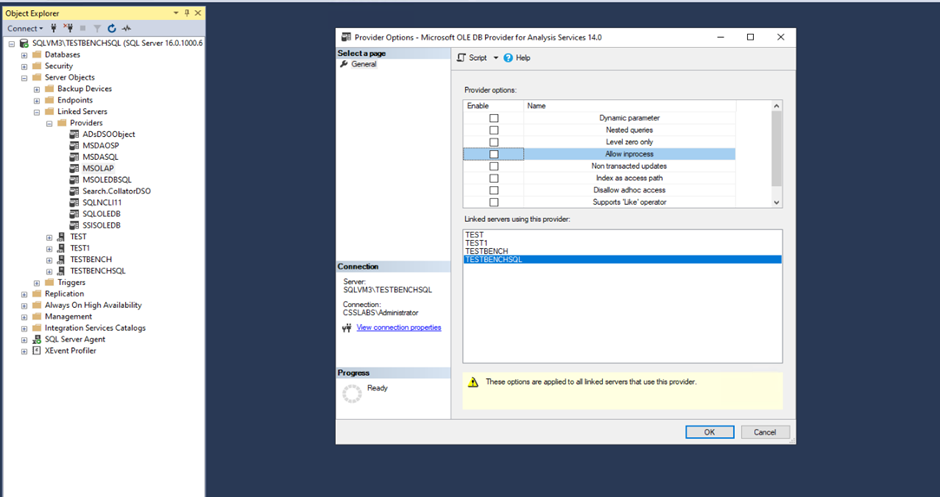Click the XEvent Profiler icon
The height and width of the screenshot is (497, 940).
37,351
